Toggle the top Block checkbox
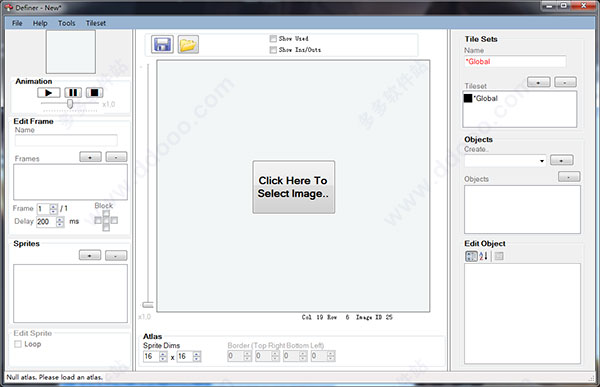This screenshot has width=600, height=387. [106, 214]
